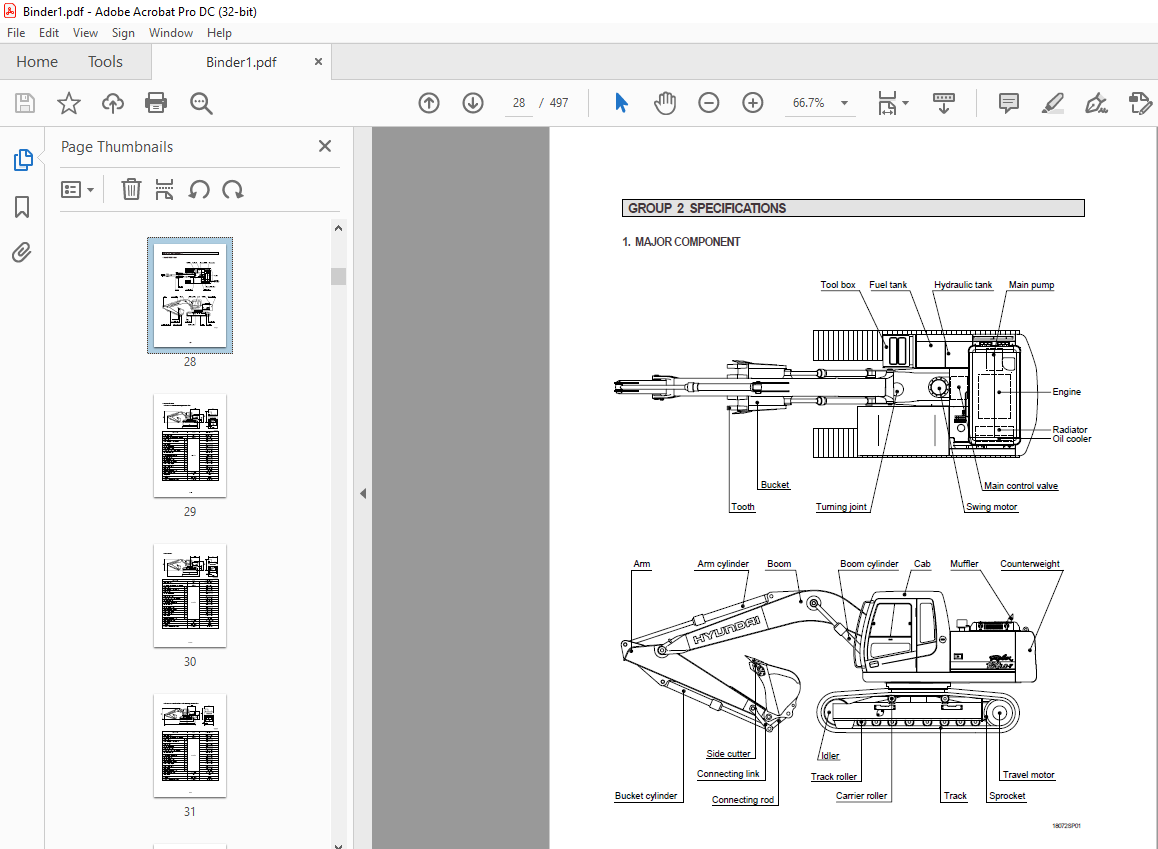Zoom in with the plus icon
This screenshot has height=849, width=1158.
click(753, 103)
